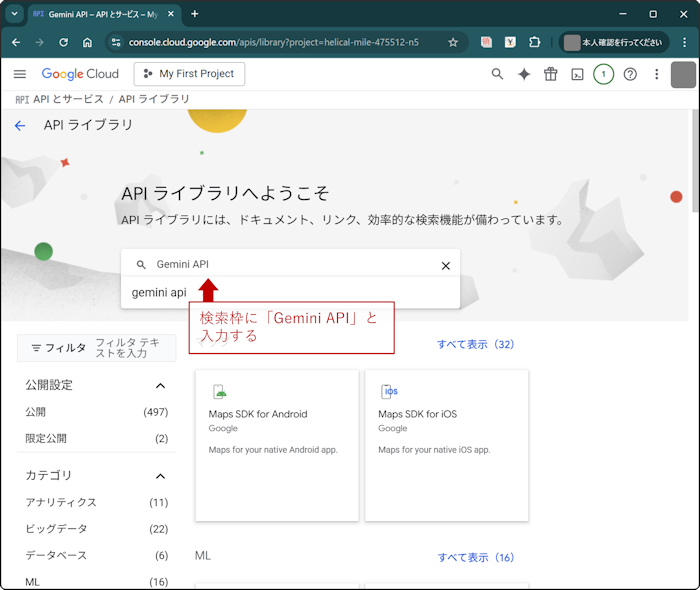700x590 pixels.
Task: Collapse the 公開設定 filter section
Action: tap(160, 386)
